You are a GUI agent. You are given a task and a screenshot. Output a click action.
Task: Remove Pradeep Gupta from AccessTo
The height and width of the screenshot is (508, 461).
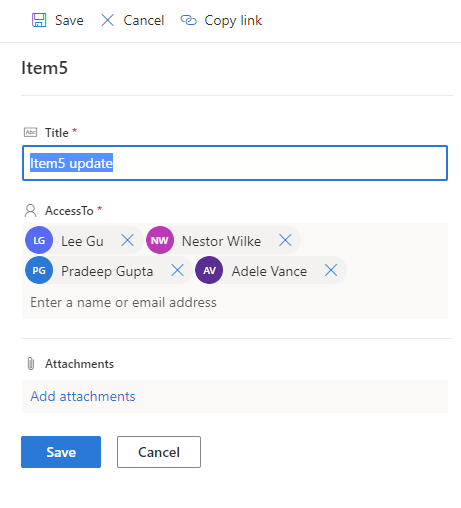(x=177, y=270)
